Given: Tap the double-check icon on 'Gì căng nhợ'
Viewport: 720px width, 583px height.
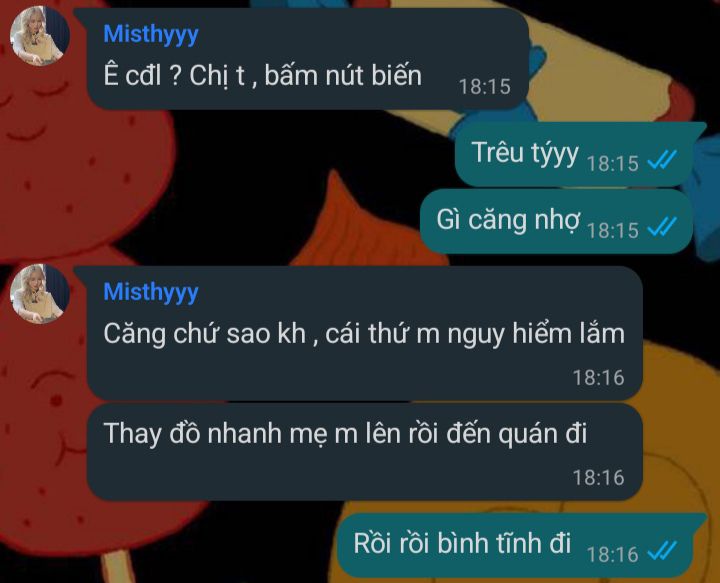Looking at the screenshot, I should pos(662,228).
